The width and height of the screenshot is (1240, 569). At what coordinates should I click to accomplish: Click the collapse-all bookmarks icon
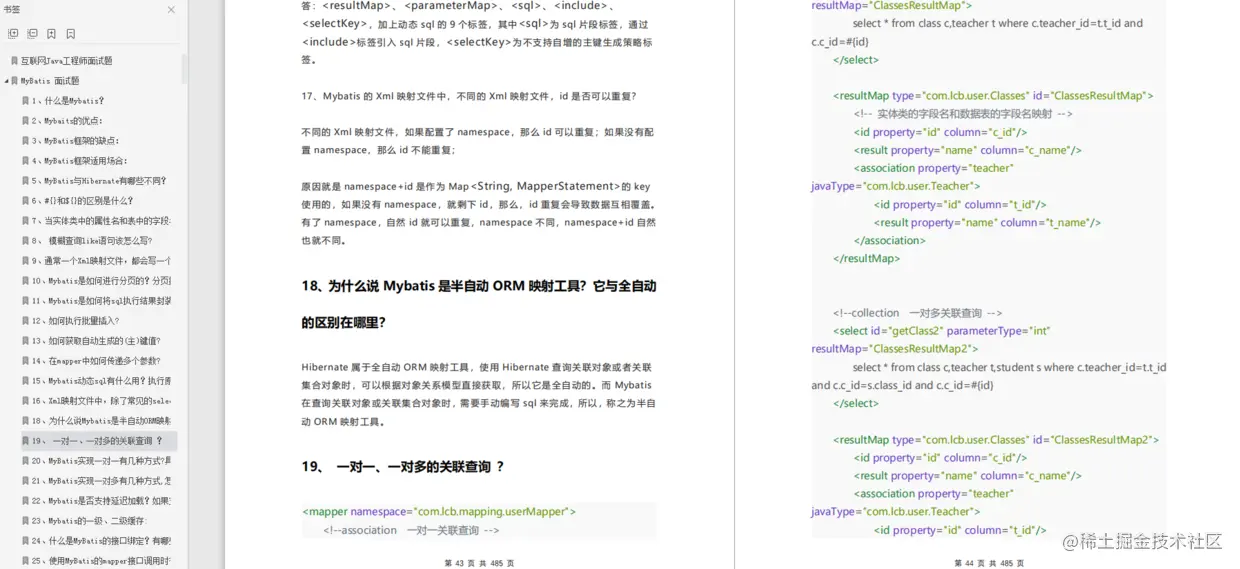[x=32, y=34]
